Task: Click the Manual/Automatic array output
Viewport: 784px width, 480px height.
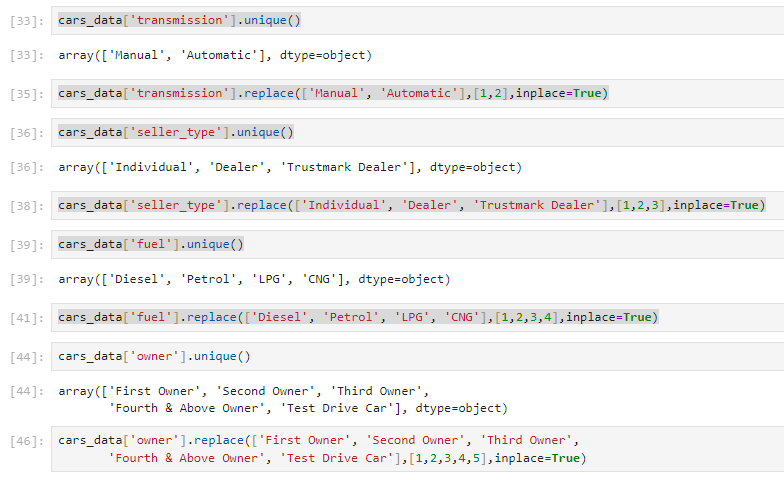Action: coord(214,55)
